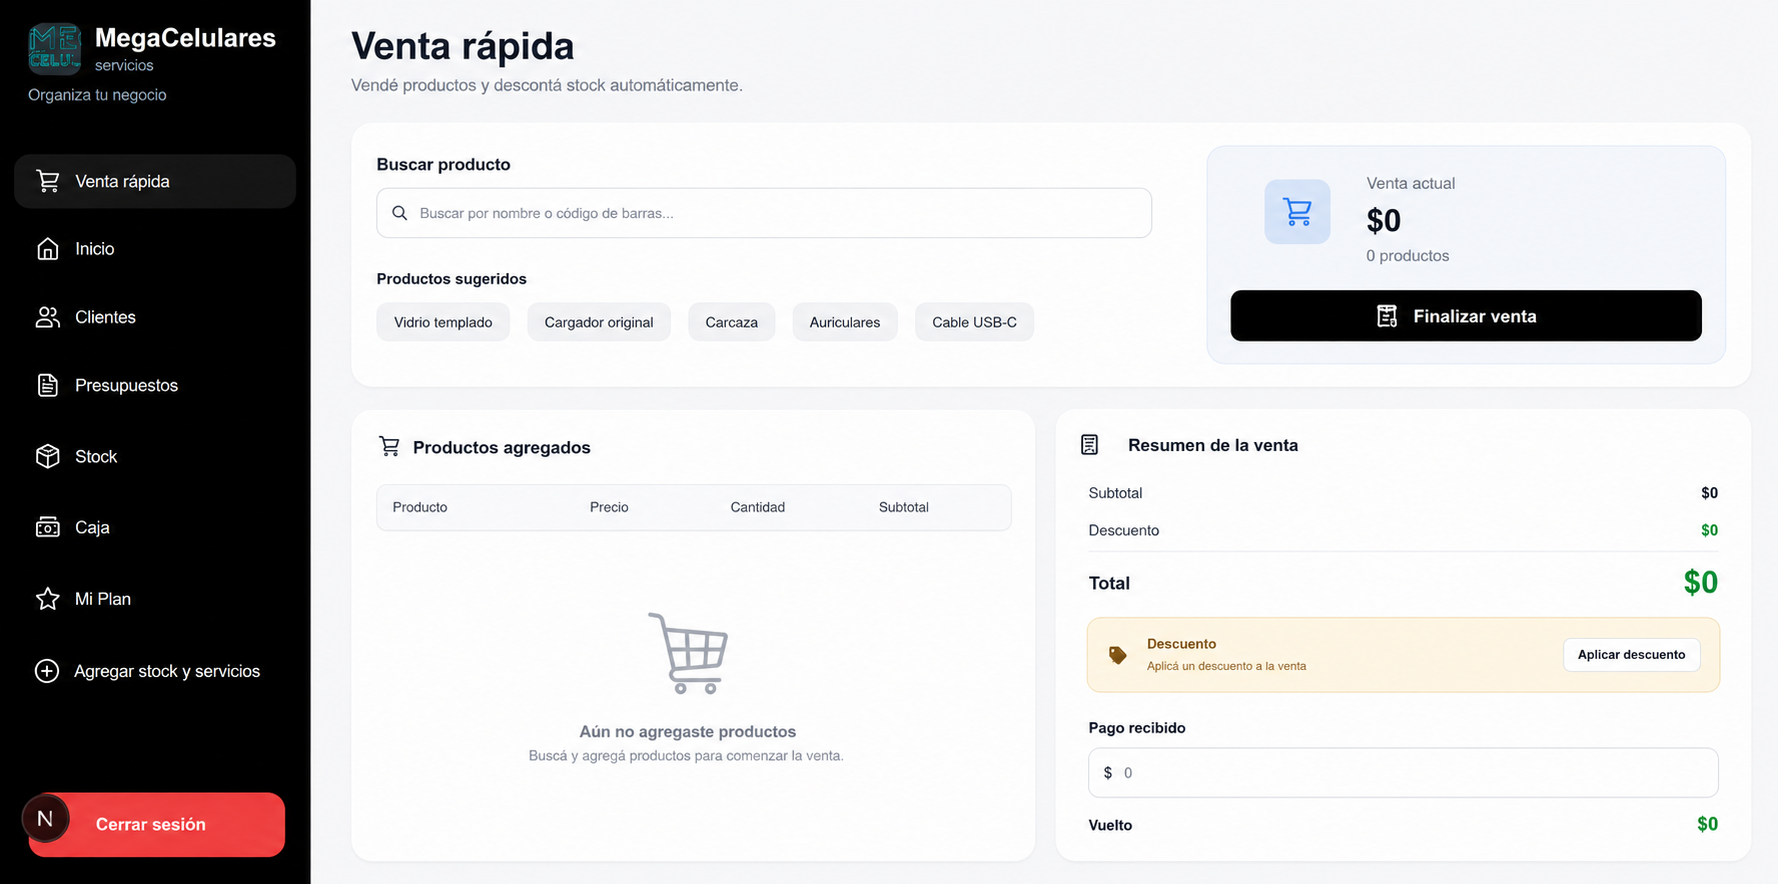This screenshot has width=1778, height=884.
Task: Click the Pago recibido amount field
Action: click(1403, 773)
